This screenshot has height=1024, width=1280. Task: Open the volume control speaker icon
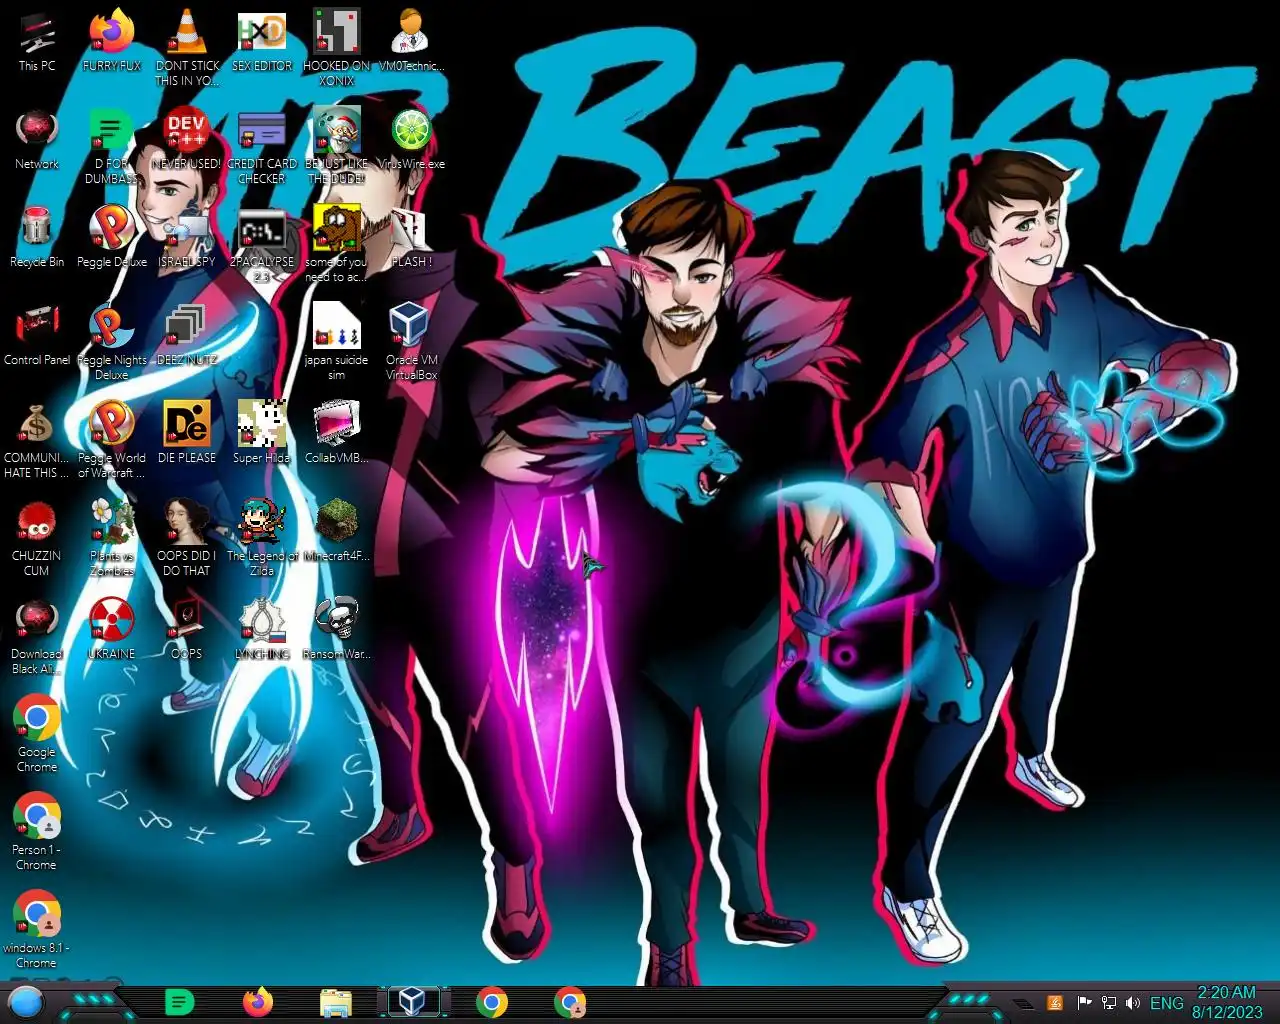tap(1133, 1003)
